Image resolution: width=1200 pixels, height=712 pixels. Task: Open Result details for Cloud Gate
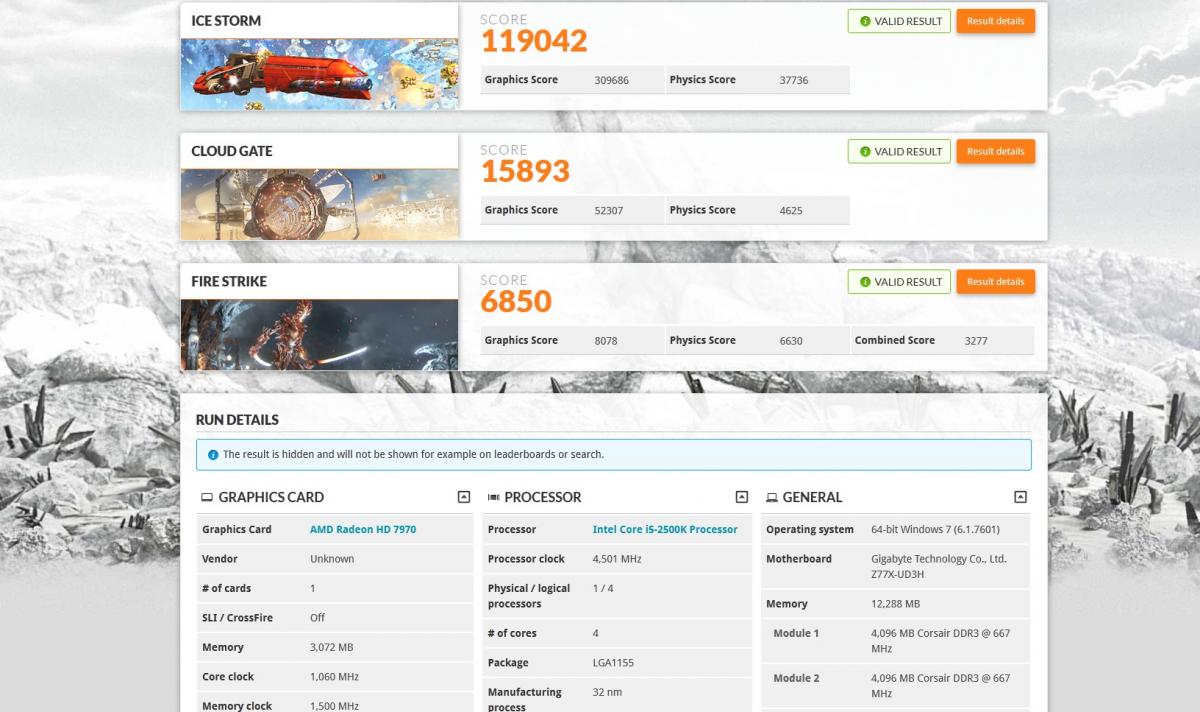tap(995, 151)
